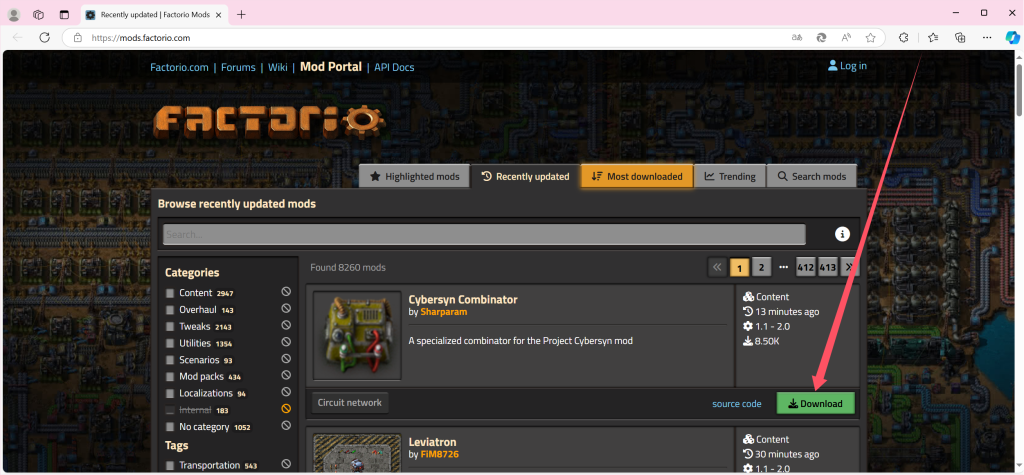Open the tab actions menu icon
This screenshot has height=475, width=1024.
64,14
